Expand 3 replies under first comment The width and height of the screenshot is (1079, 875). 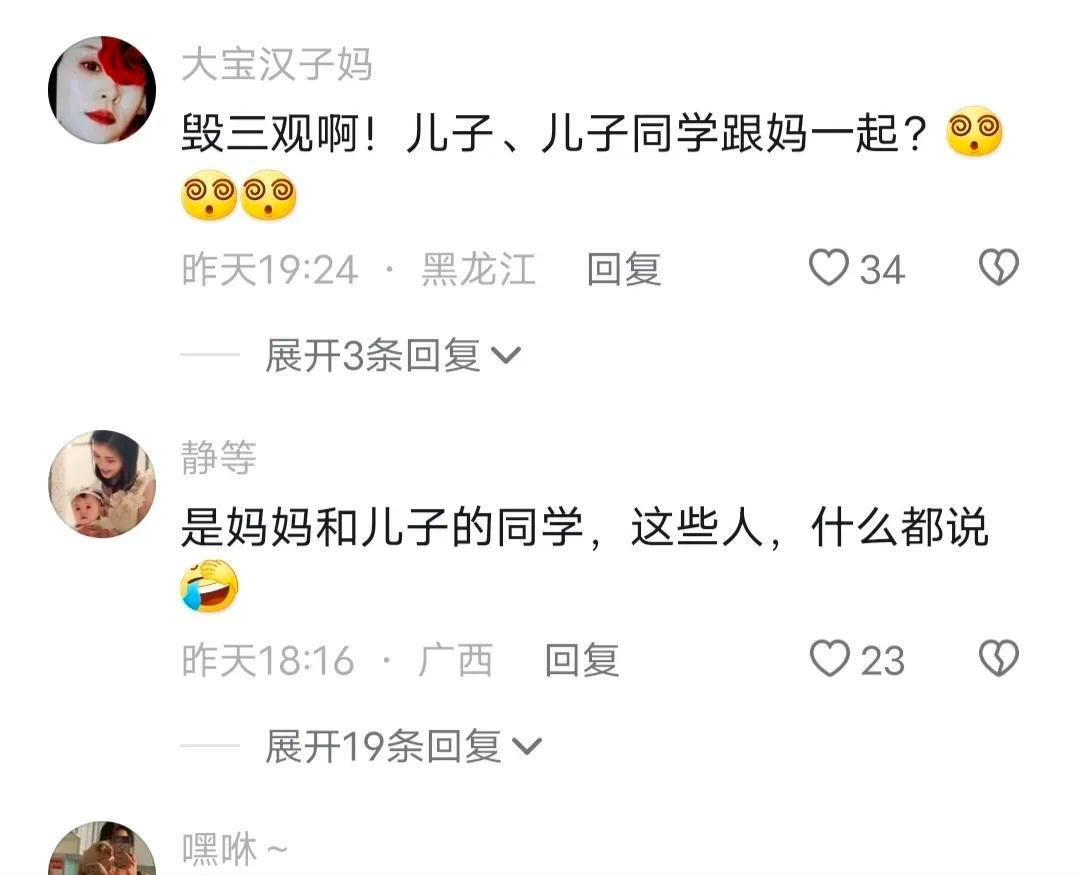tap(392, 356)
